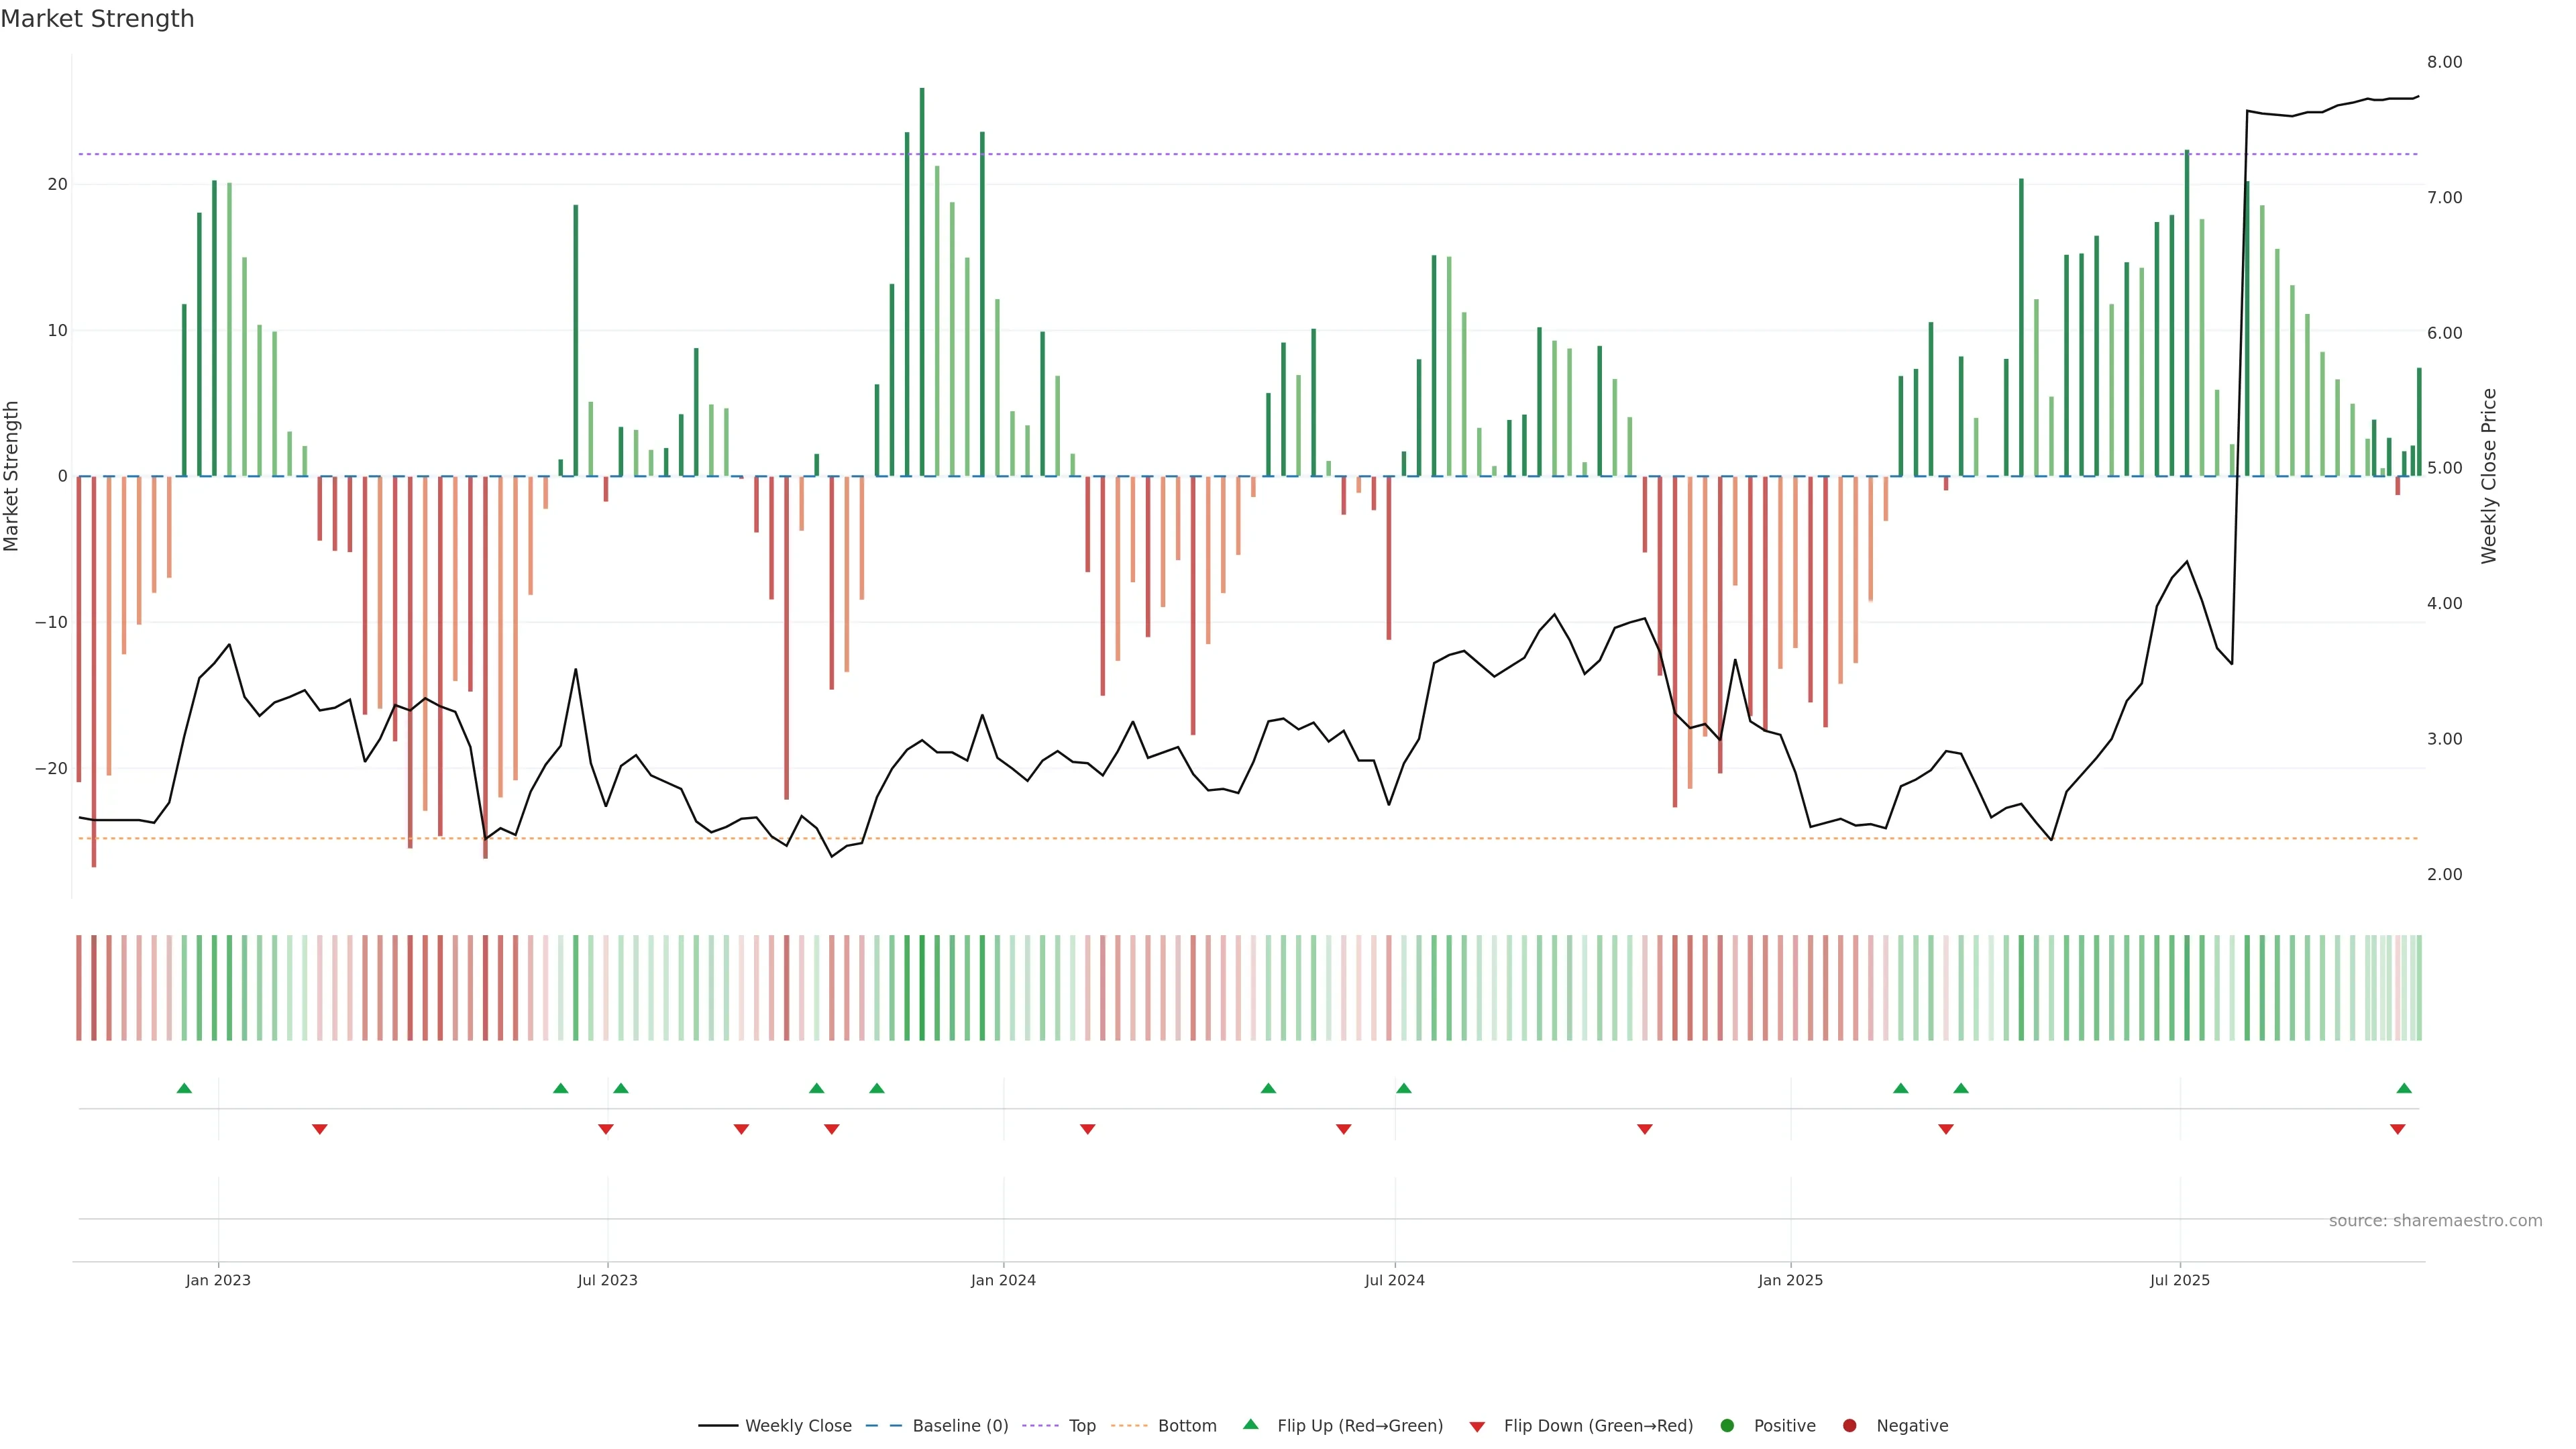2576x1449 pixels.
Task: Click the green Flip Up triangle icon in legend
Action: click(x=1250, y=1424)
